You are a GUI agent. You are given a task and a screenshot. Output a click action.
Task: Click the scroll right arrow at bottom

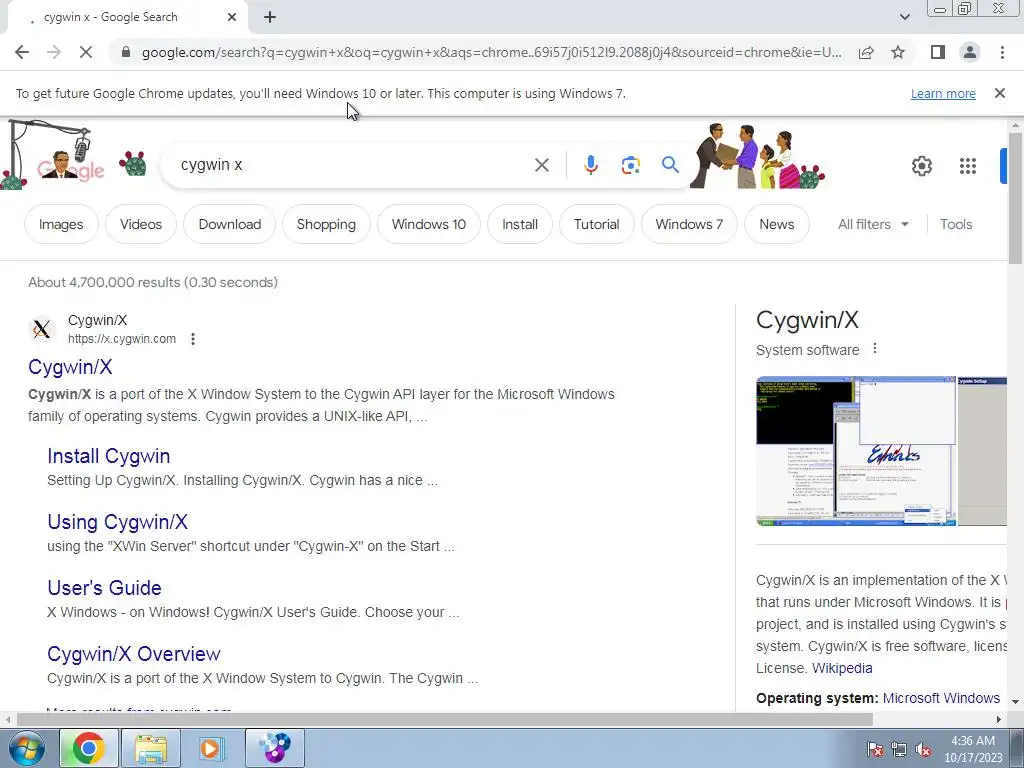point(999,720)
